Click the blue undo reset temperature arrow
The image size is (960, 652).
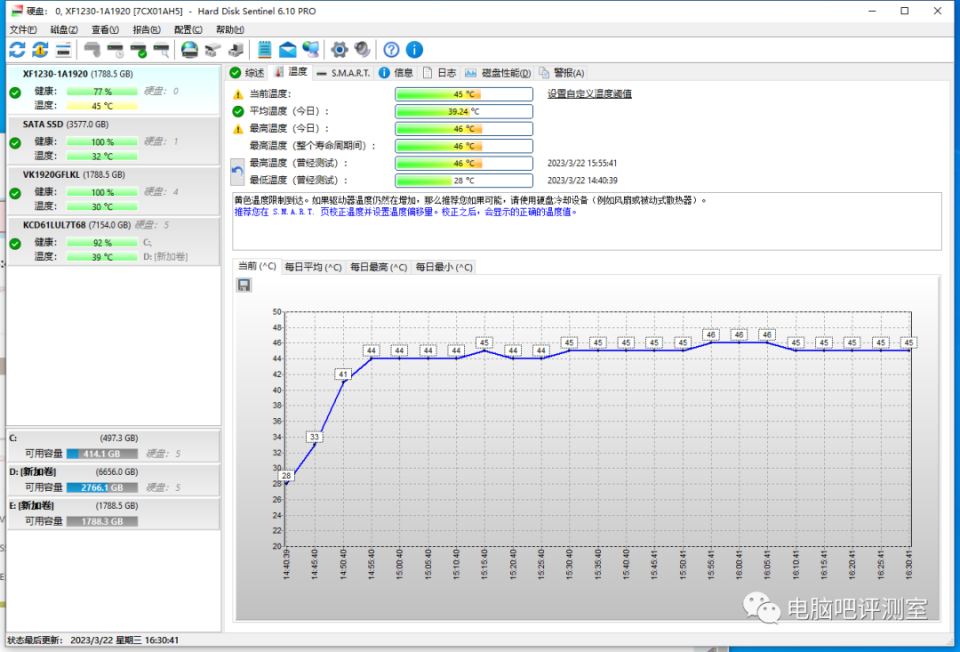[238, 171]
